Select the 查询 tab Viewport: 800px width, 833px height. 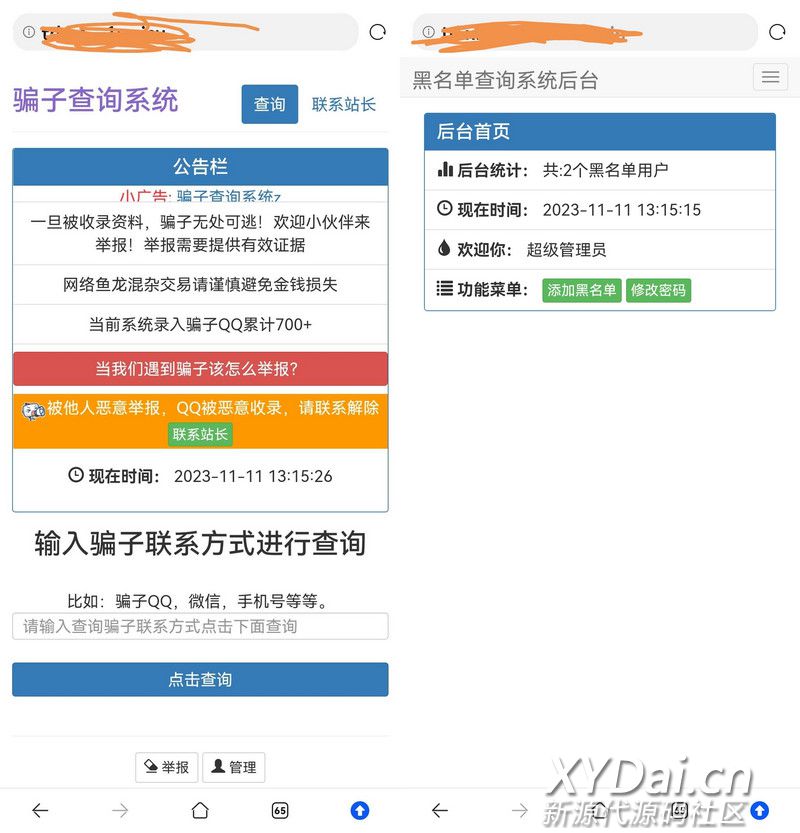coord(269,104)
